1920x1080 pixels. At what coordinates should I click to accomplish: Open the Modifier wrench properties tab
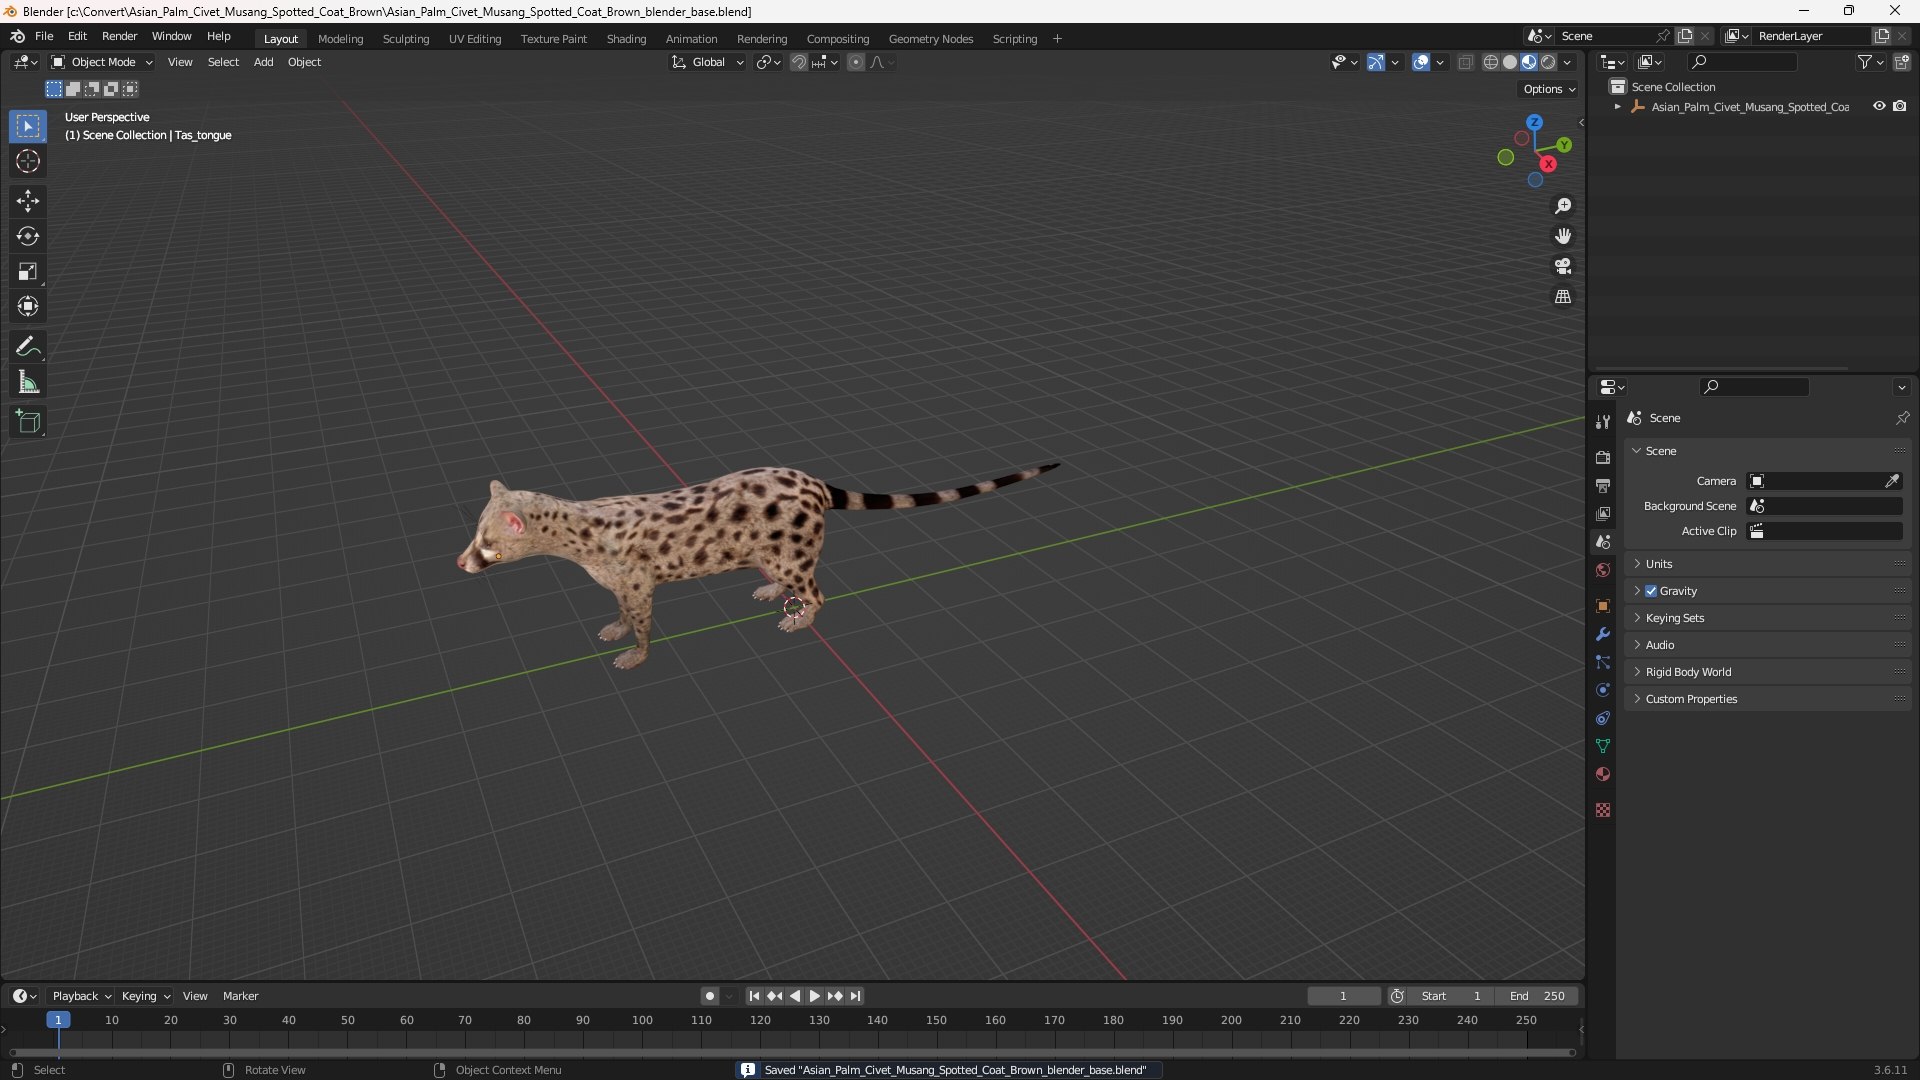(1603, 634)
